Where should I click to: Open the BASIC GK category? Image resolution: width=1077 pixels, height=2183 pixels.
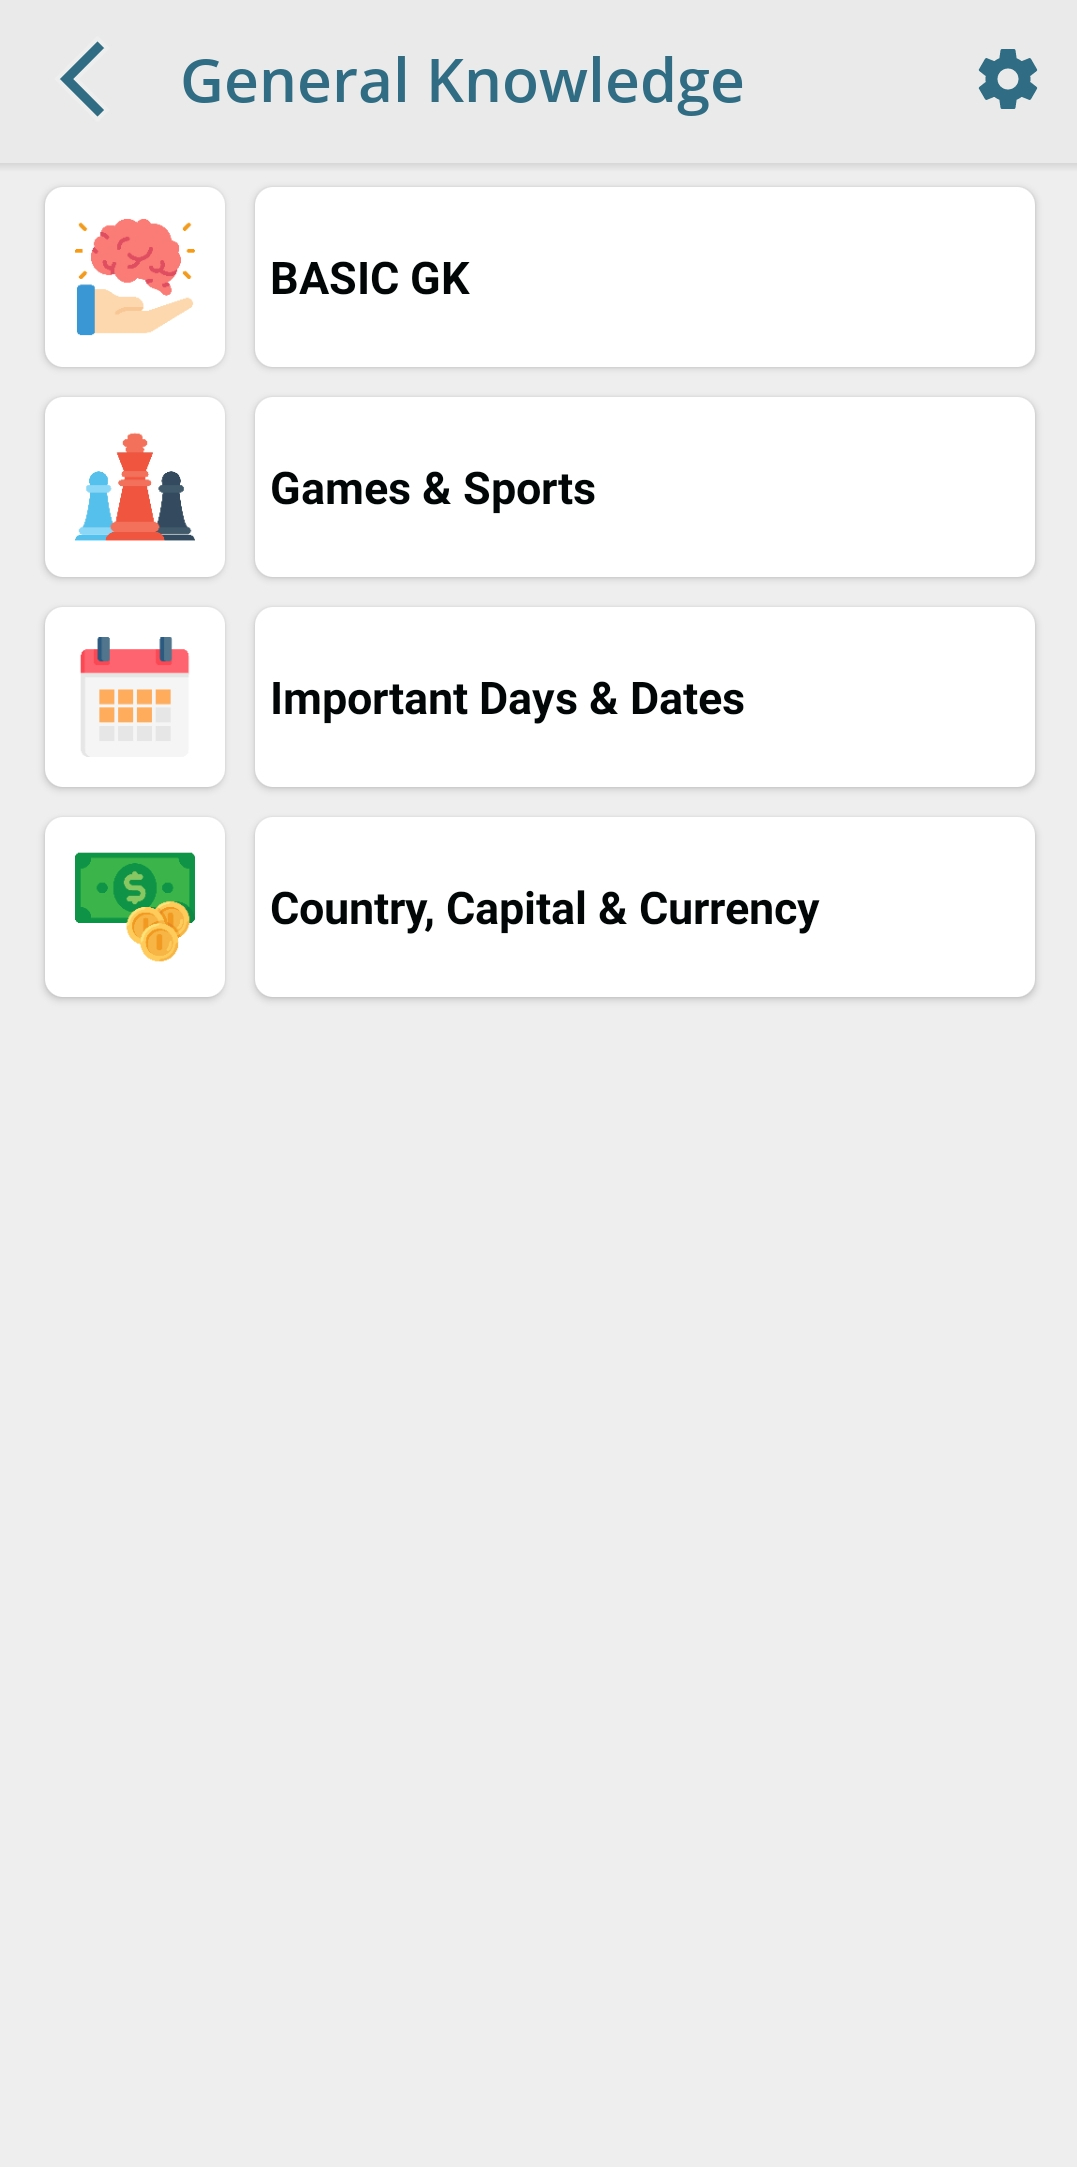pos(644,277)
